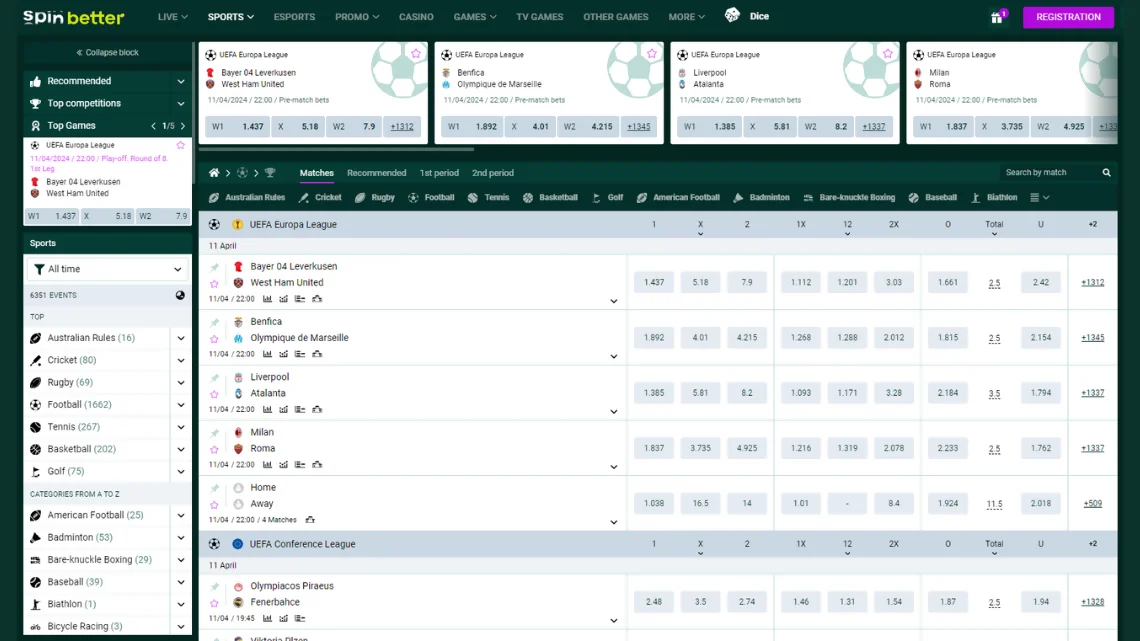This screenshot has height=641, width=1140.
Task: Click the Spinbetter logo
Action: click(73, 17)
